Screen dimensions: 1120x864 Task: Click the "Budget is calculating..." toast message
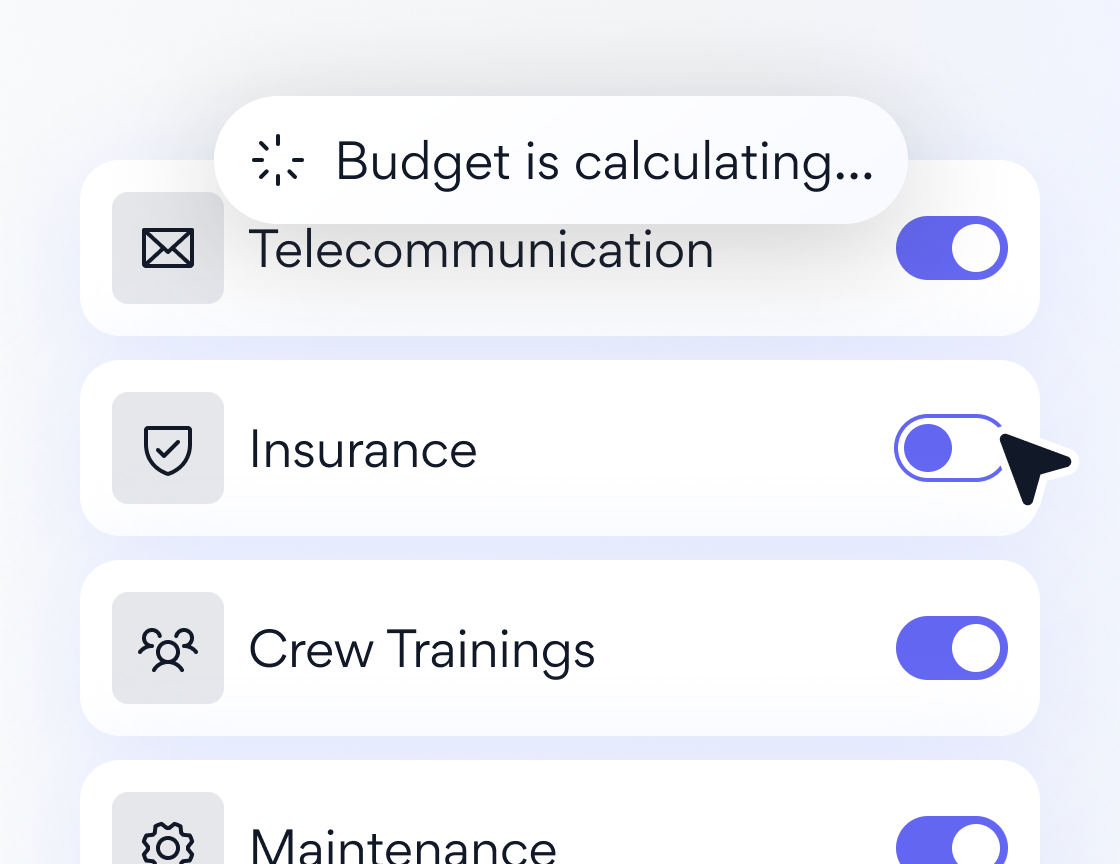point(604,160)
